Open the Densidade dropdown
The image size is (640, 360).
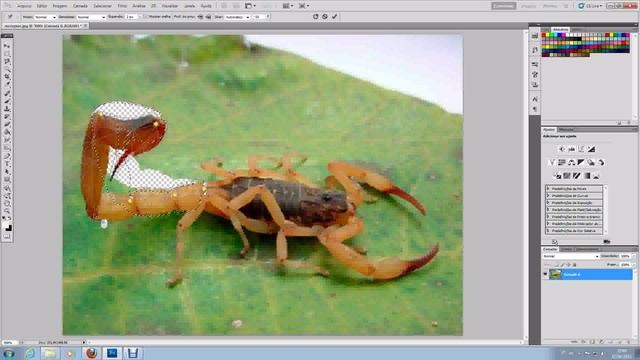coord(91,17)
